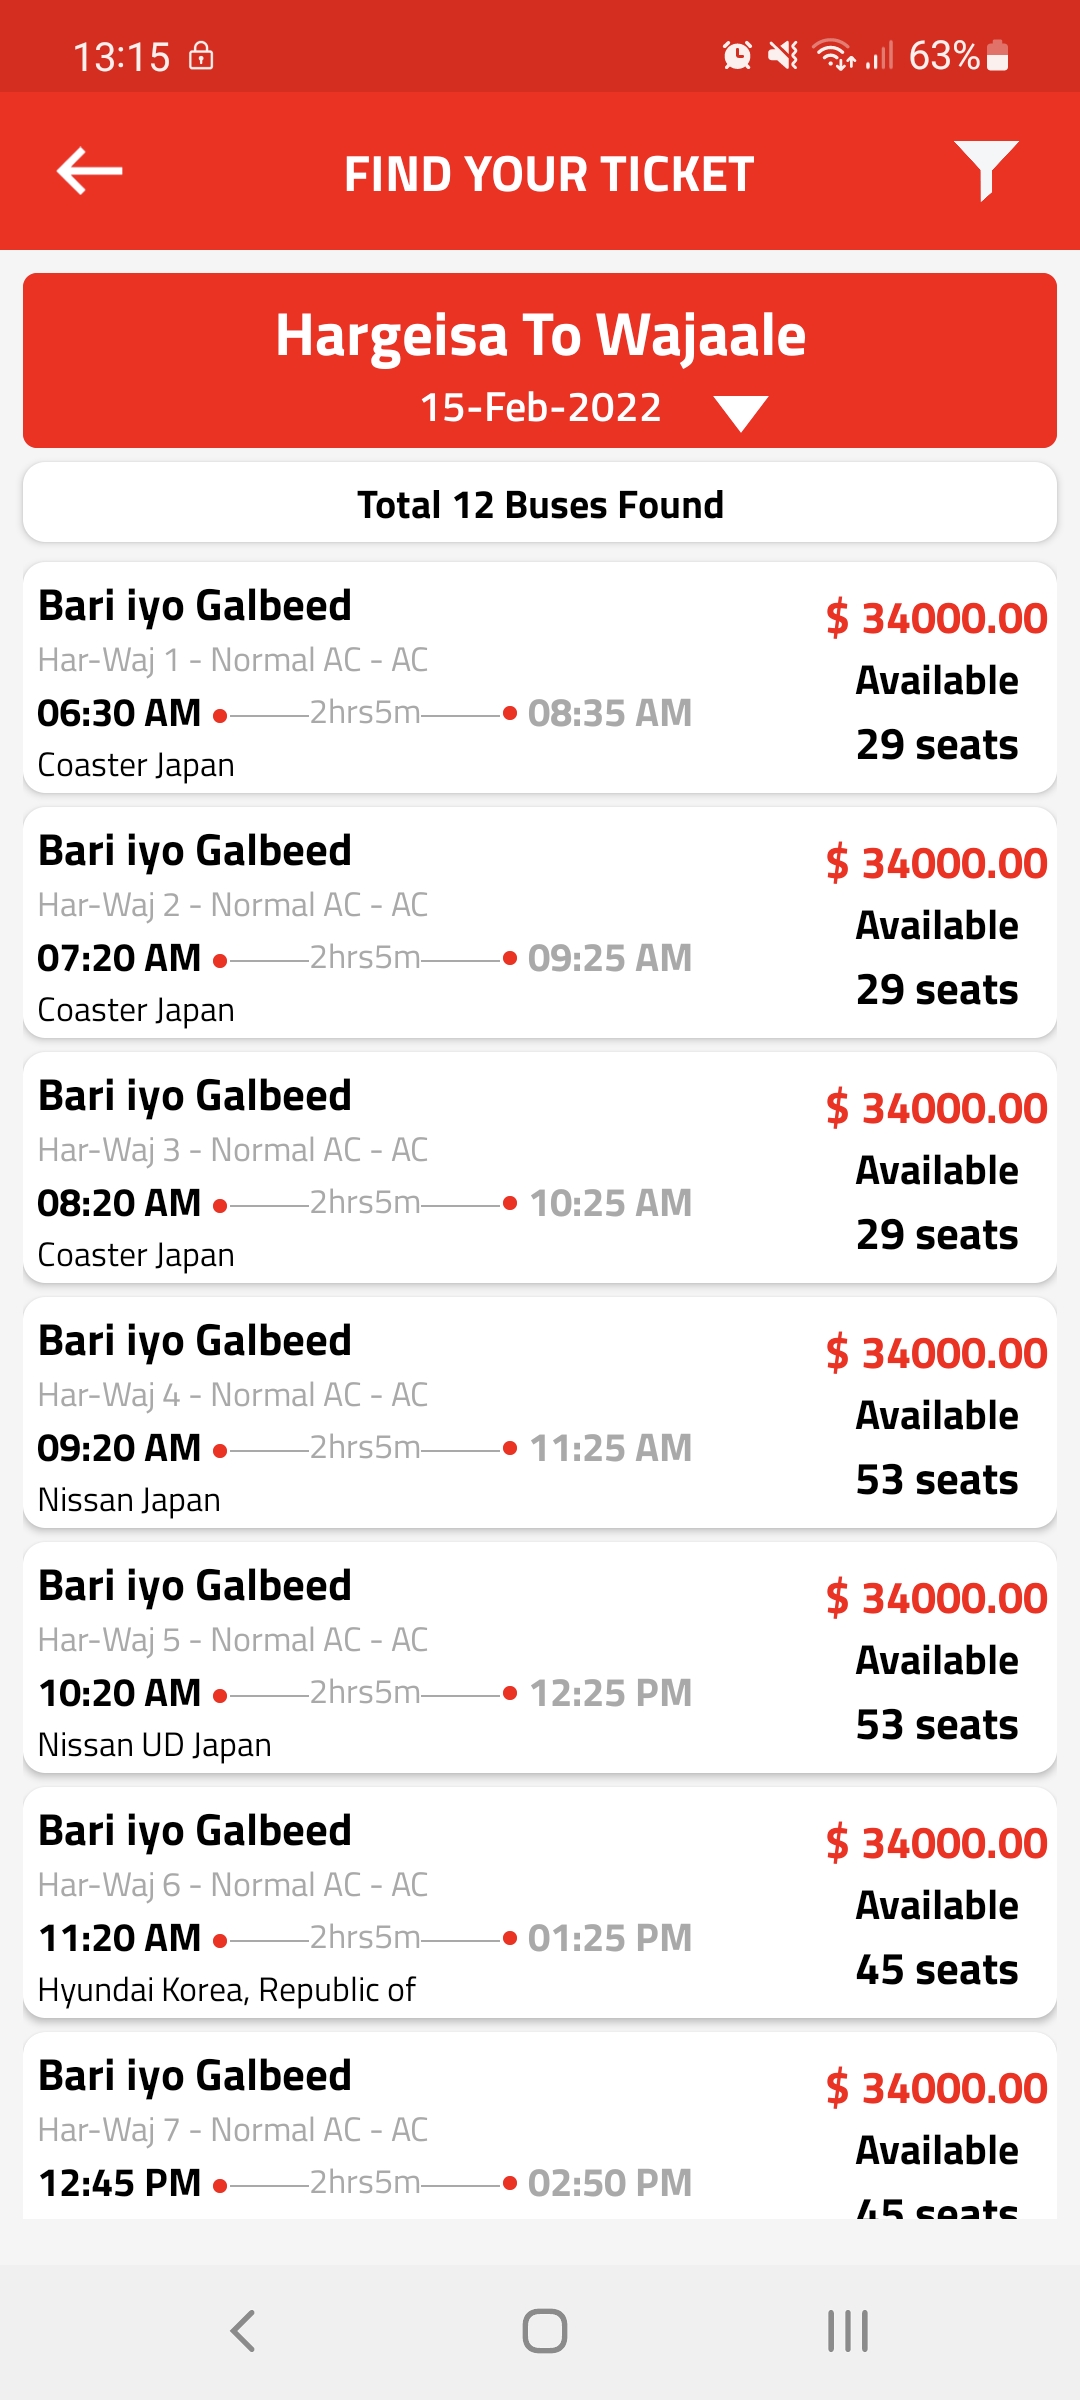
Task: Tap the alarm icon in status bar
Action: point(737,56)
